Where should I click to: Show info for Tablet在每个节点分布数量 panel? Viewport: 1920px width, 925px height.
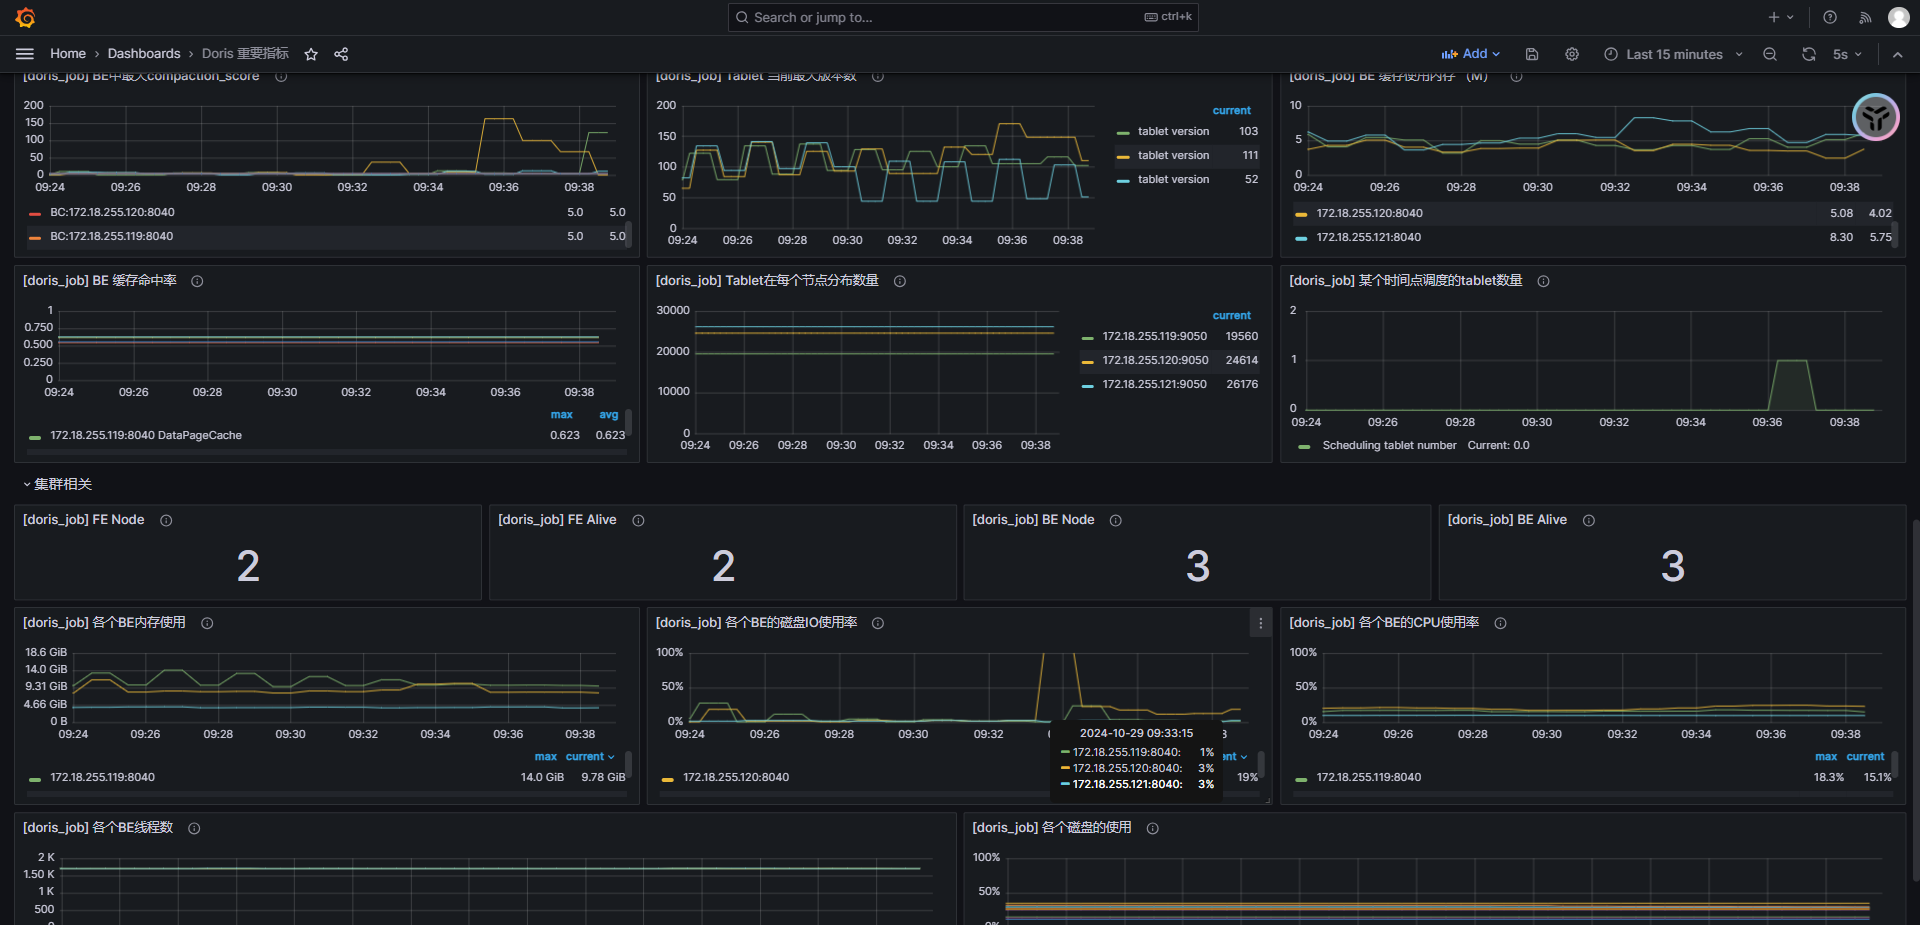coord(900,281)
